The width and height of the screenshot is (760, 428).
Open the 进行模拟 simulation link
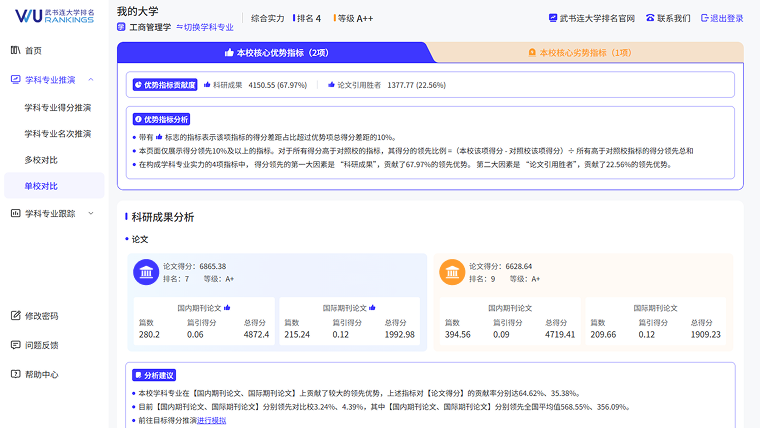tap(211, 420)
